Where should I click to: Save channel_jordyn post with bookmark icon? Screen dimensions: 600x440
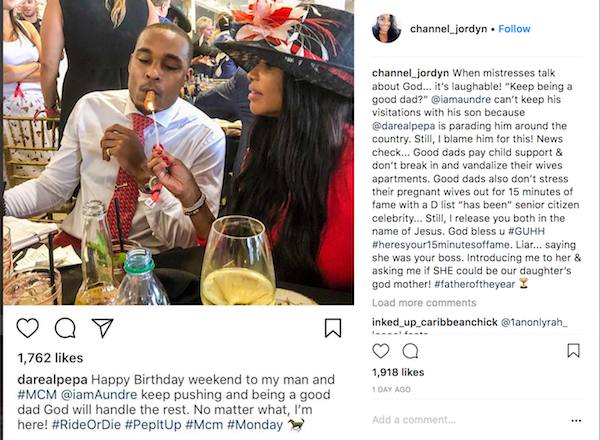tap(573, 350)
